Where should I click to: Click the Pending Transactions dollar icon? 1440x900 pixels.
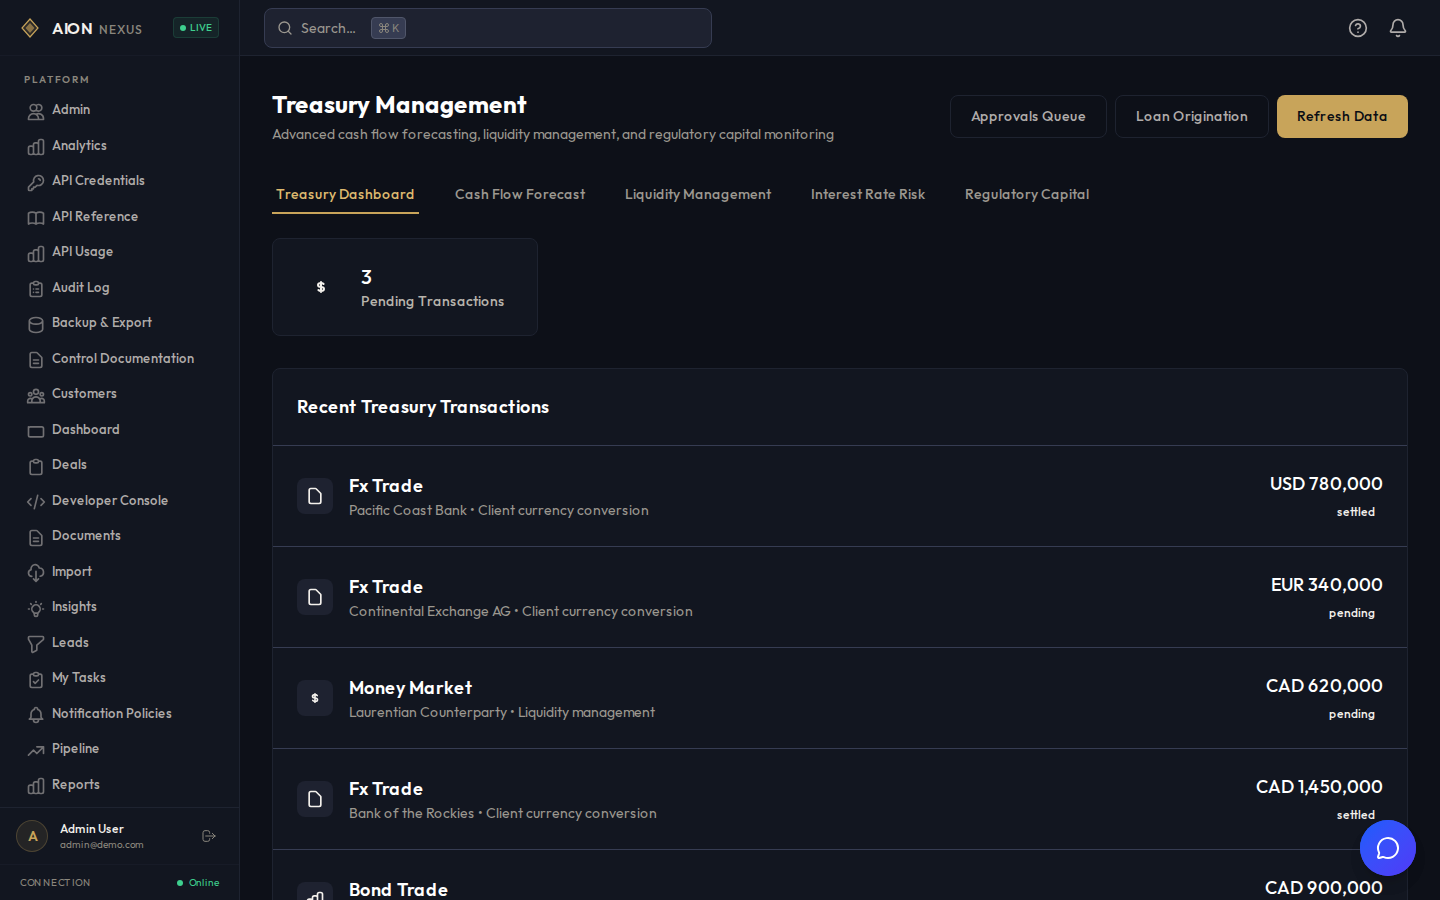coord(321,287)
